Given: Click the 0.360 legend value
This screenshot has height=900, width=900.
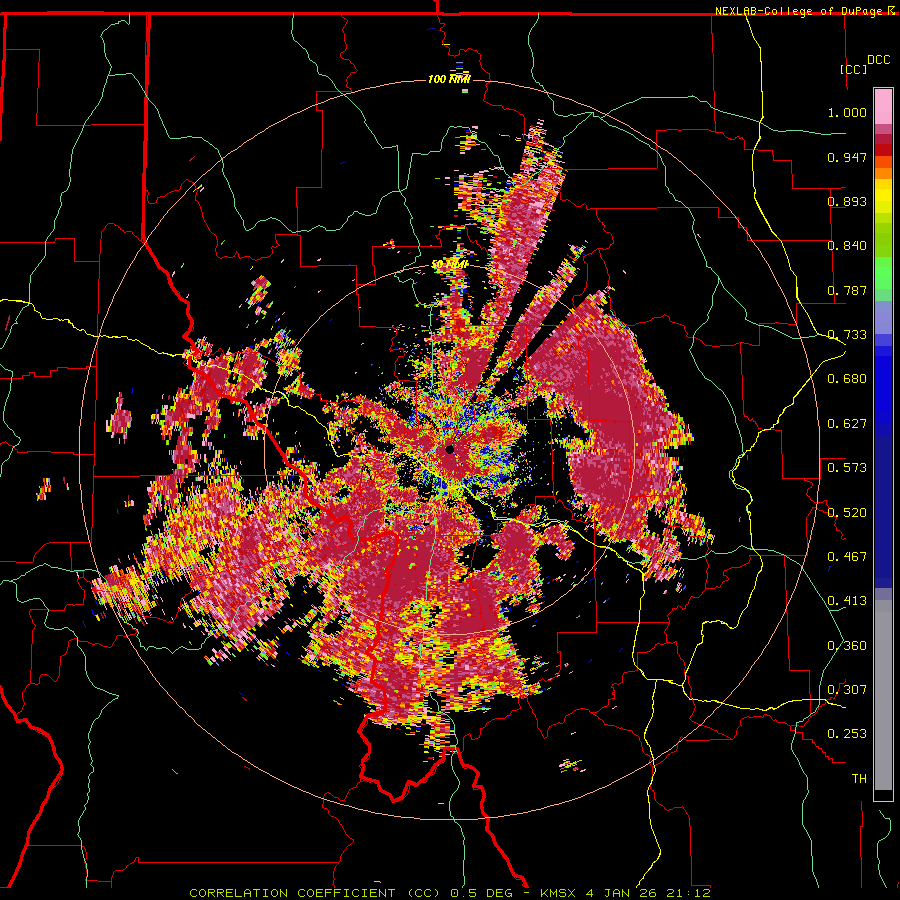Looking at the screenshot, I should point(847,645).
